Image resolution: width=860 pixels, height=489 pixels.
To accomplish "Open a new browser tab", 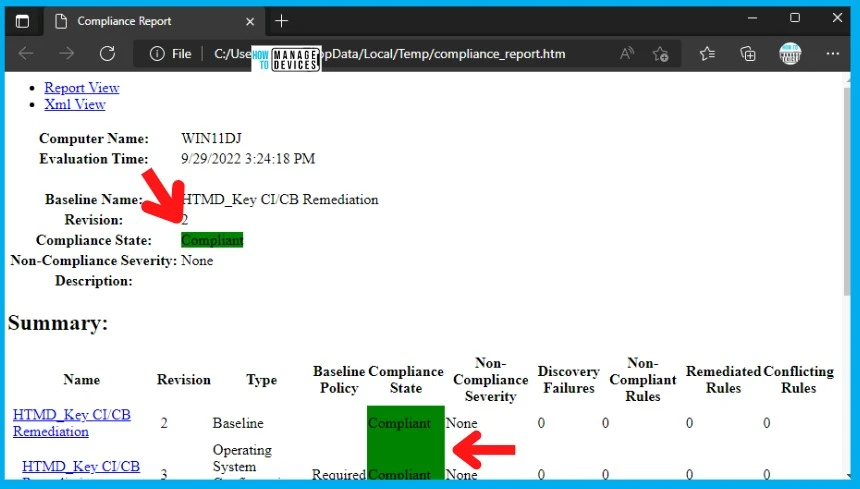I will [282, 21].
